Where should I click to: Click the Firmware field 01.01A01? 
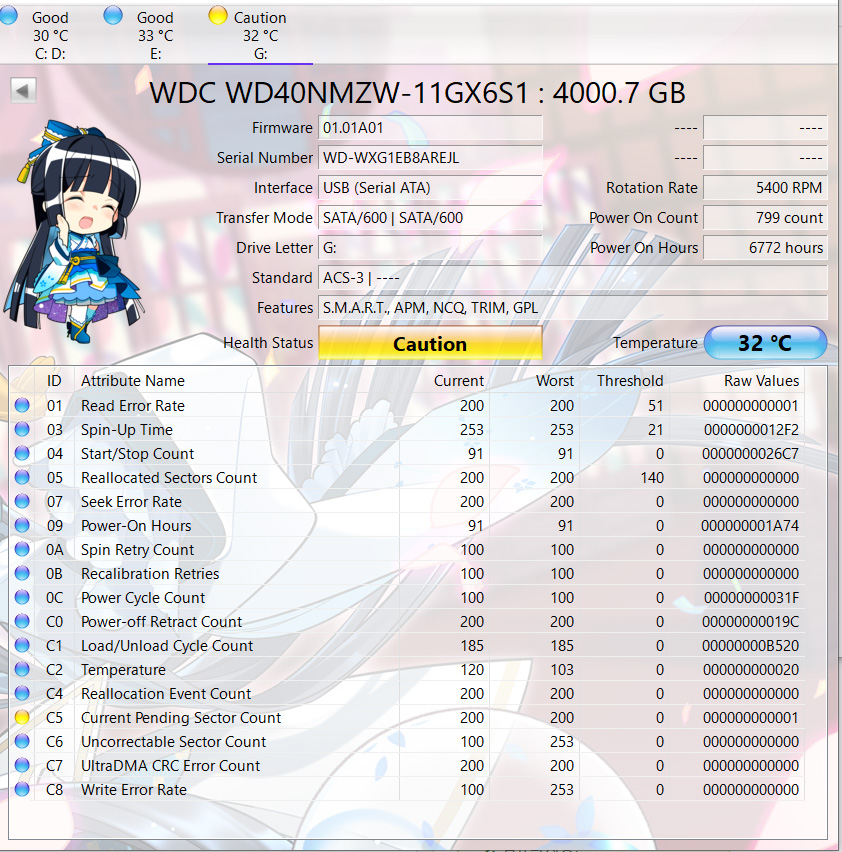pos(430,128)
